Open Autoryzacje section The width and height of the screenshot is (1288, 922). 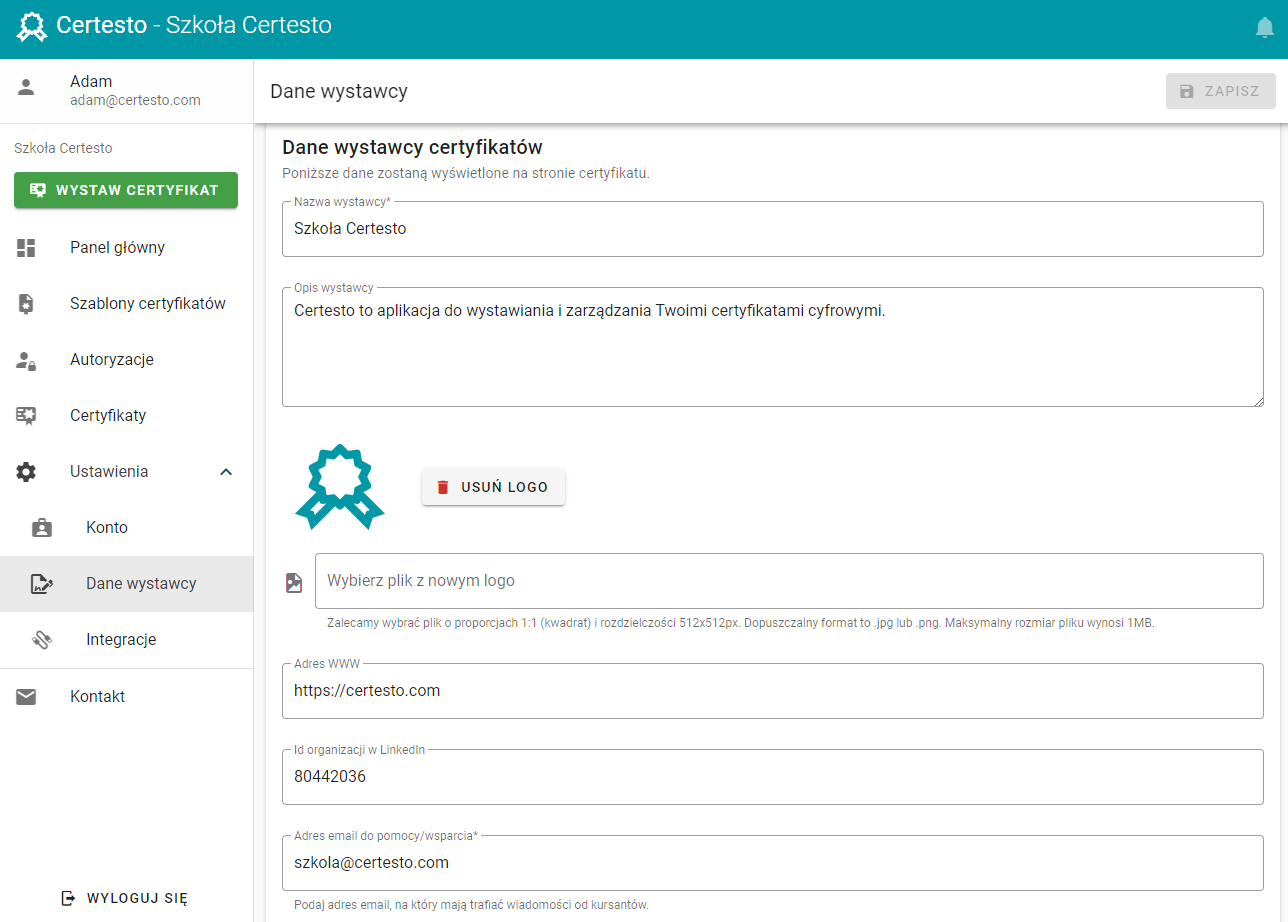pos(126,360)
